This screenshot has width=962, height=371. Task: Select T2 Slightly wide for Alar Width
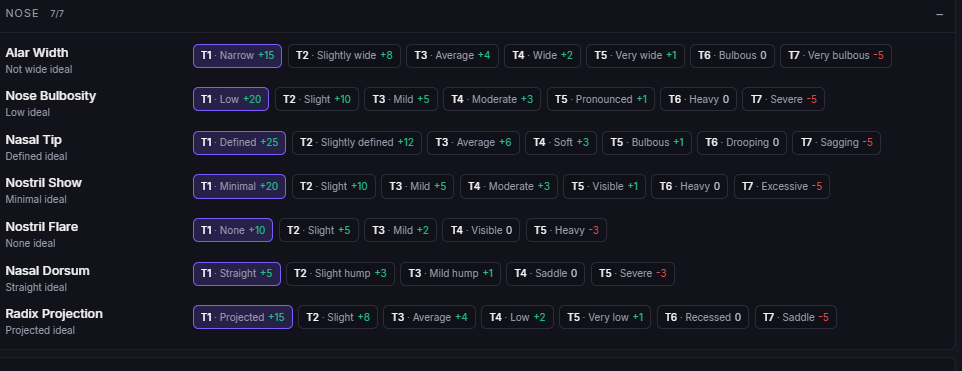click(344, 56)
